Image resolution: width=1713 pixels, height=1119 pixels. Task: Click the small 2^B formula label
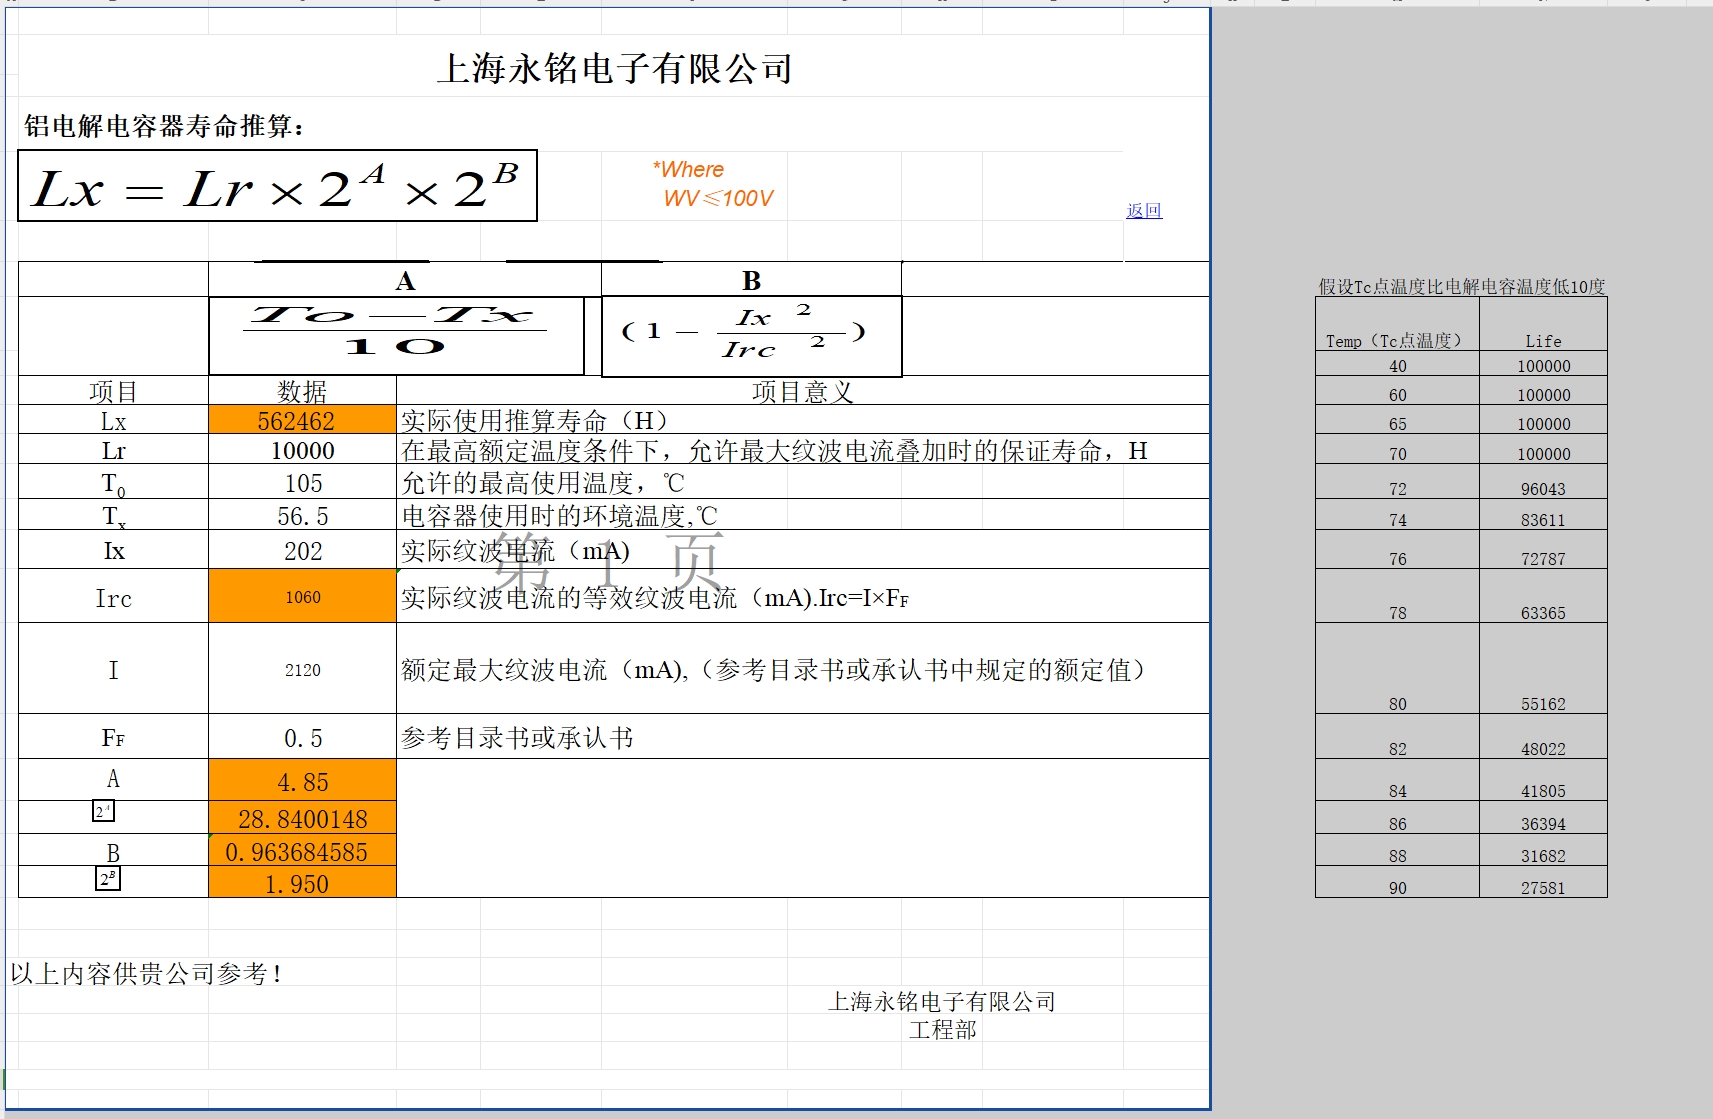[108, 879]
